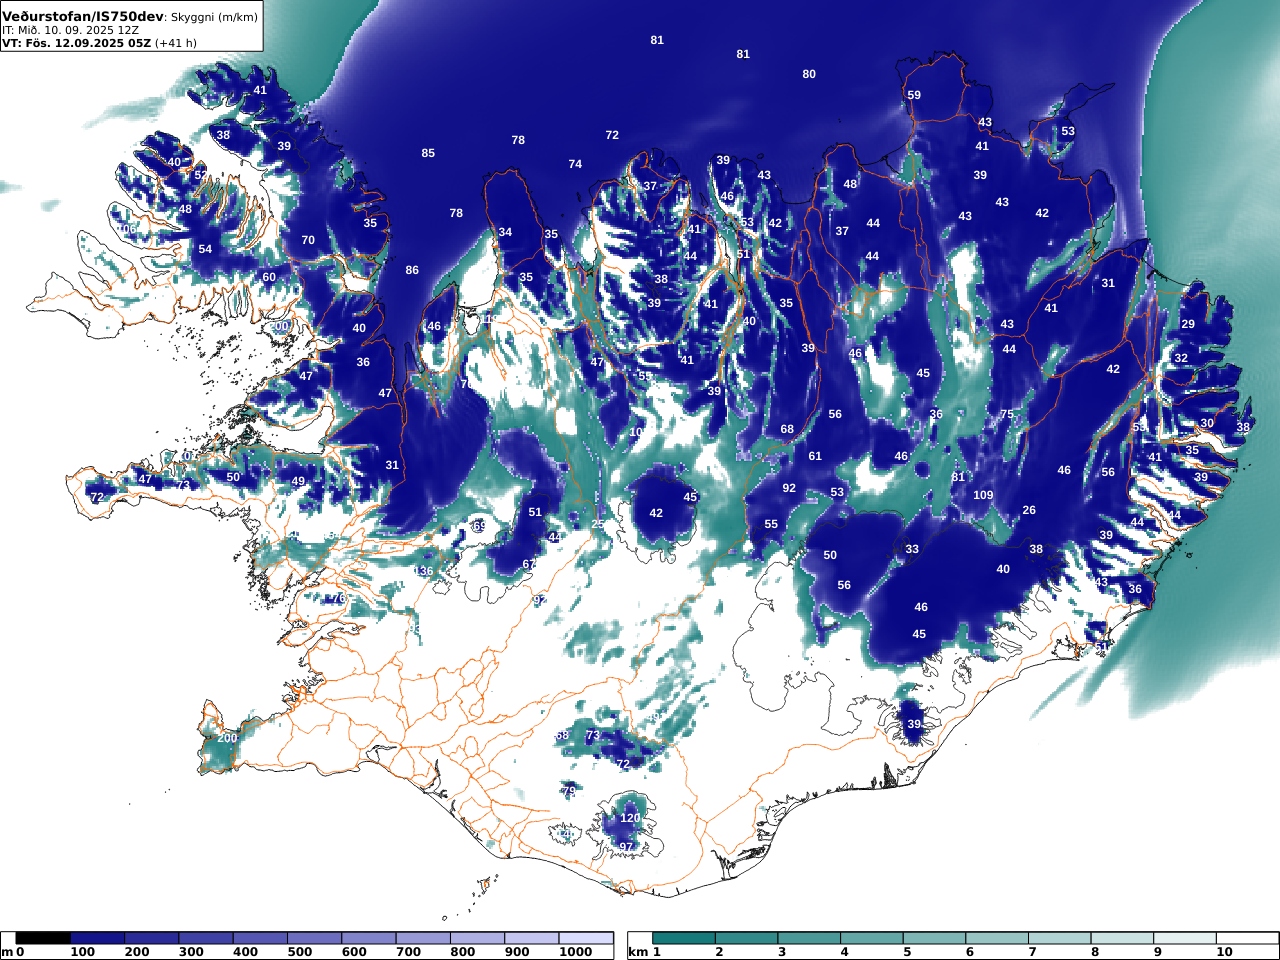The image size is (1280, 960).
Task: Click the 'VT: Fös. 12.09.2025 05Z' line
Action: [76, 43]
